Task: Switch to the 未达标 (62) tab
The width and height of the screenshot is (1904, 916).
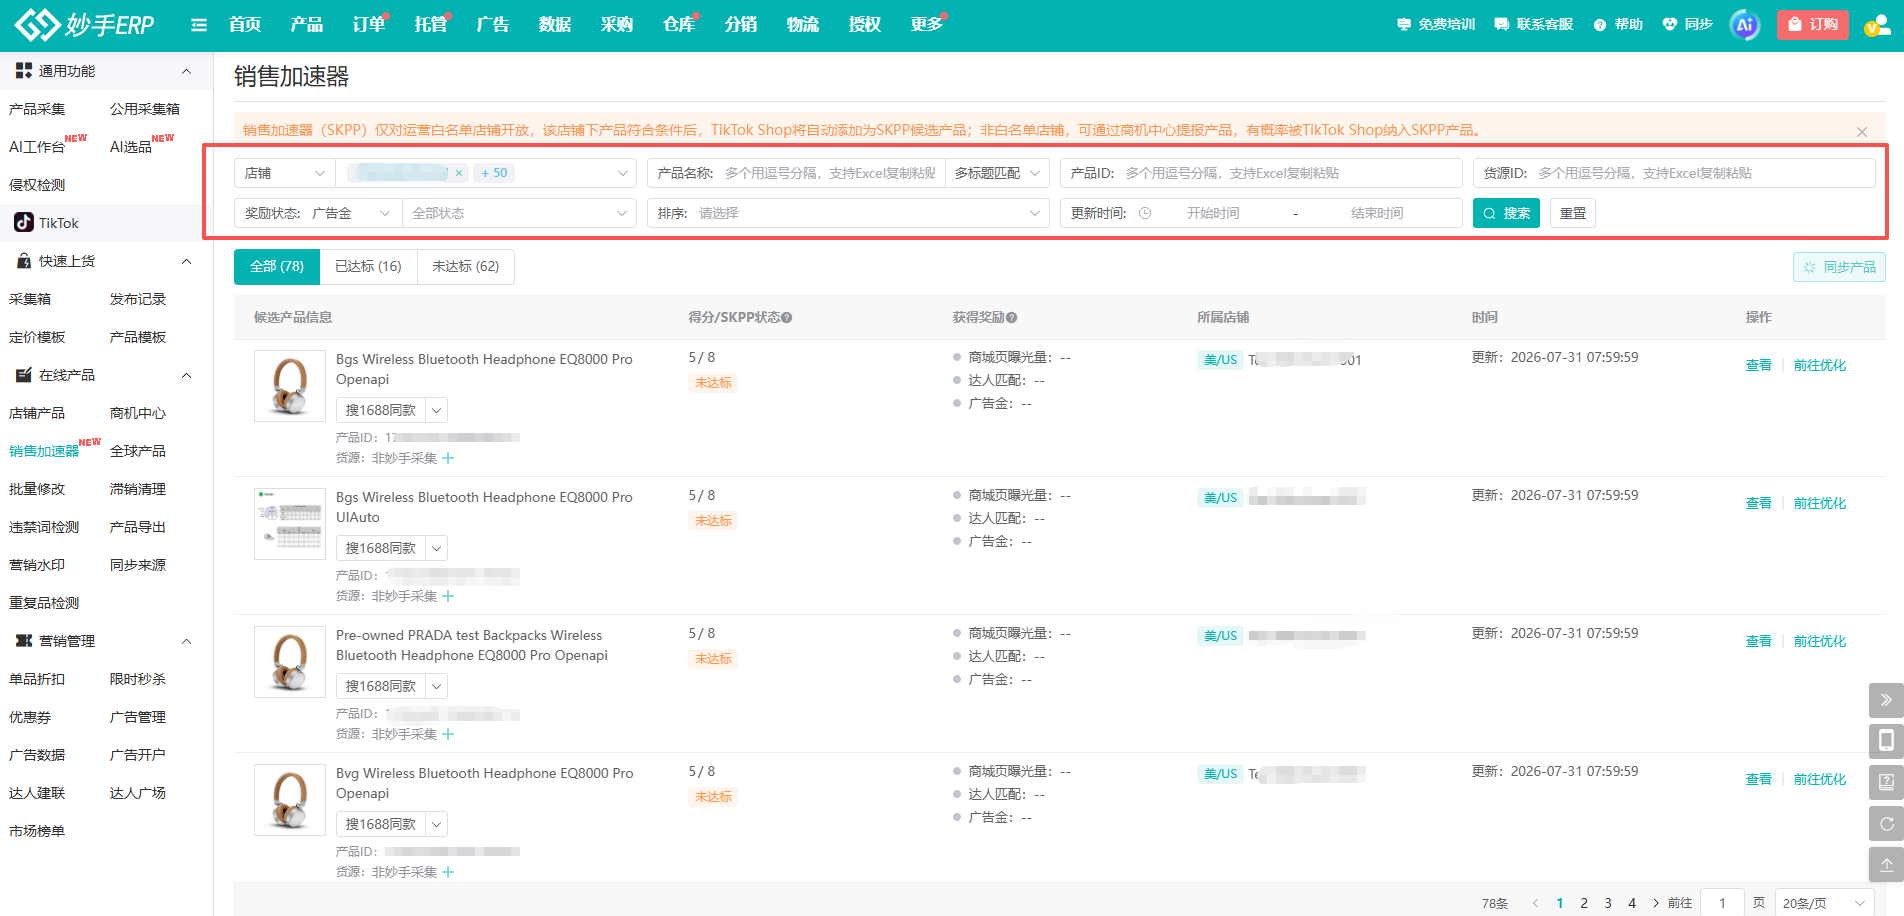Action: (466, 267)
